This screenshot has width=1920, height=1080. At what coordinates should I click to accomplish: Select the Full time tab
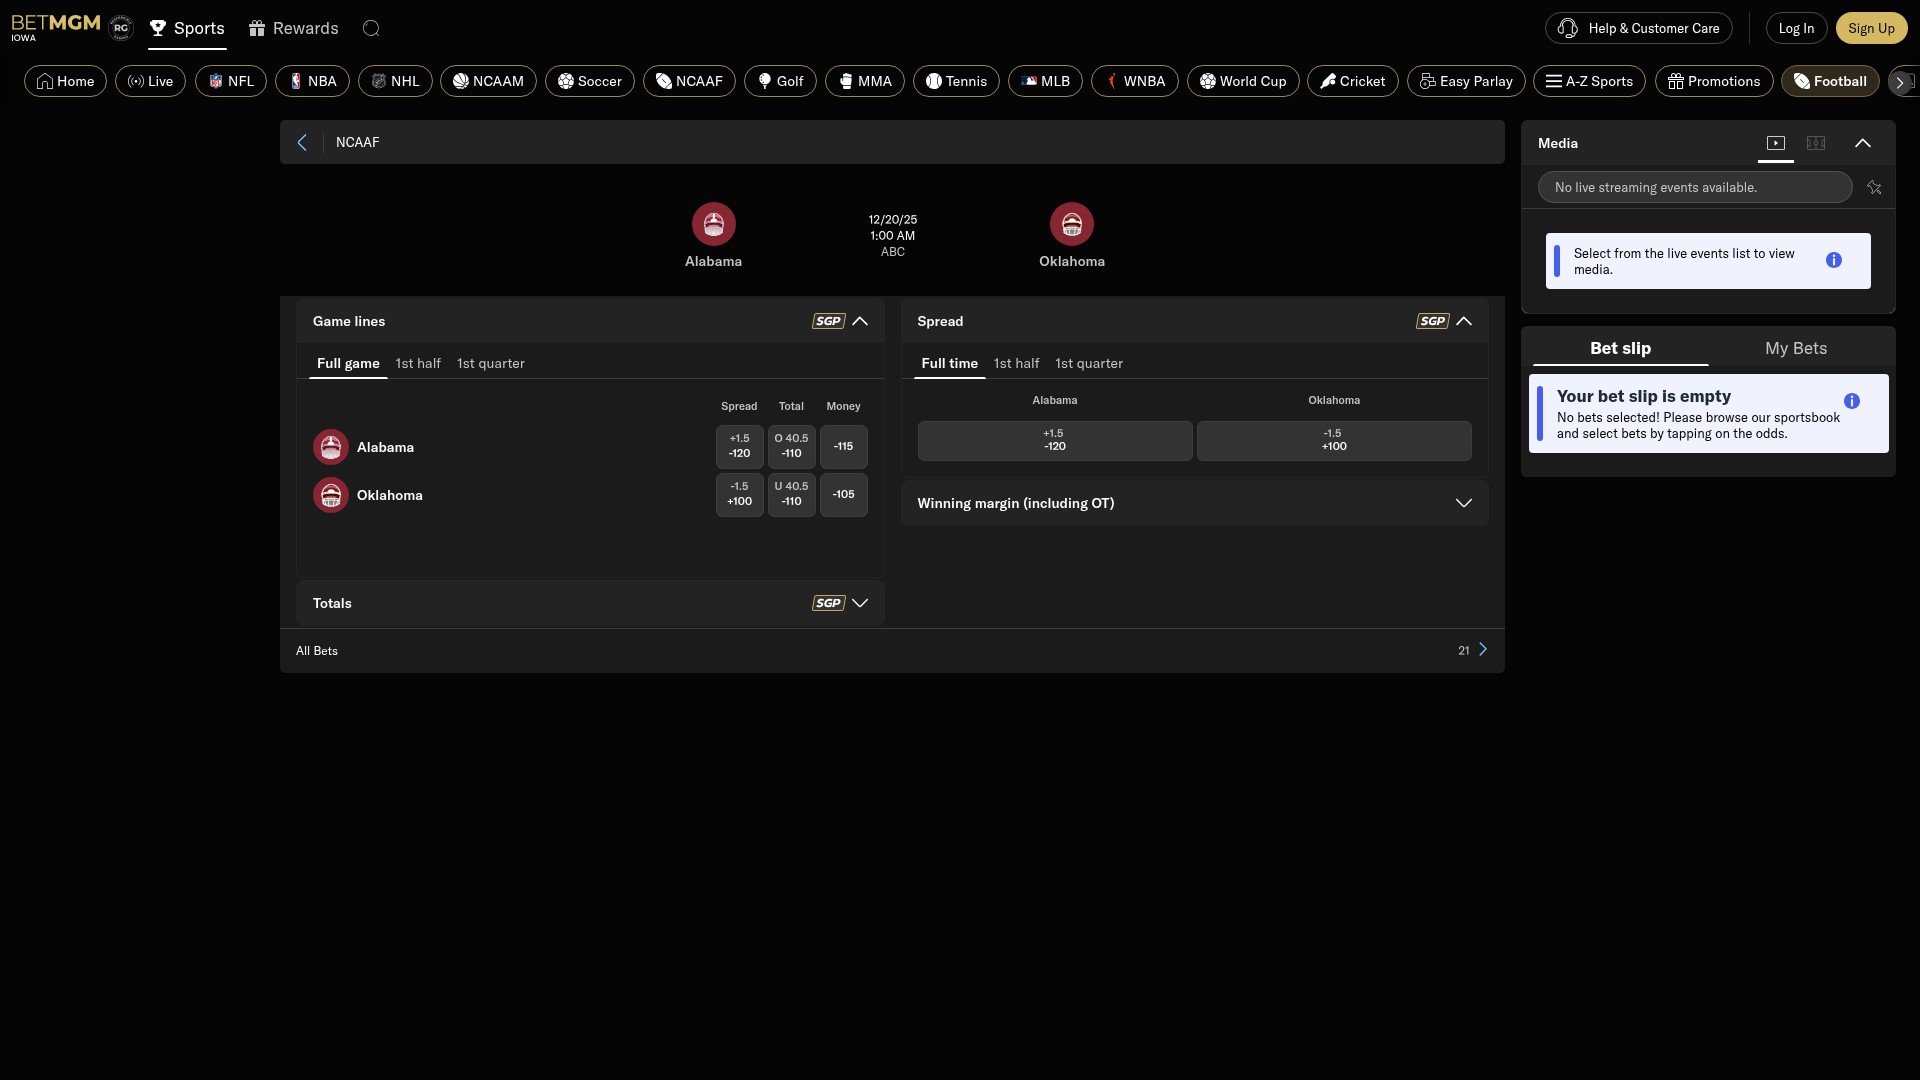pyautogui.click(x=949, y=363)
